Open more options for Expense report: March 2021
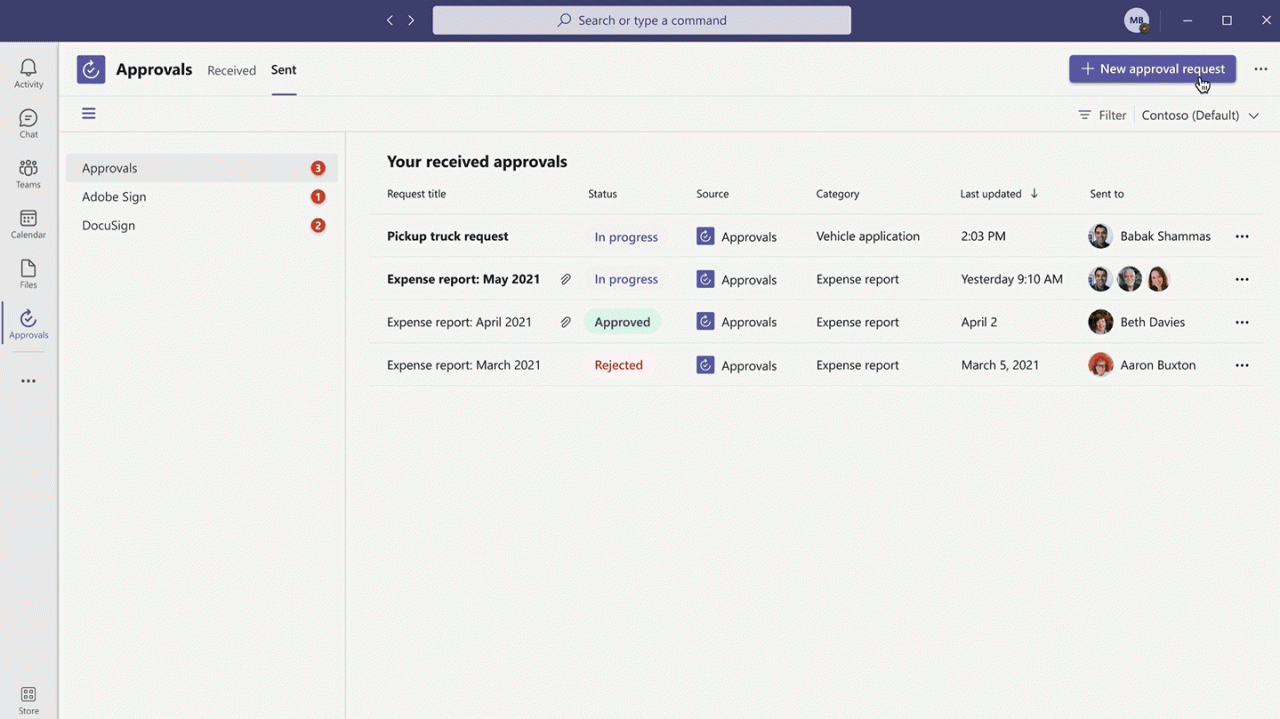1280x719 pixels. coord(1242,365)
